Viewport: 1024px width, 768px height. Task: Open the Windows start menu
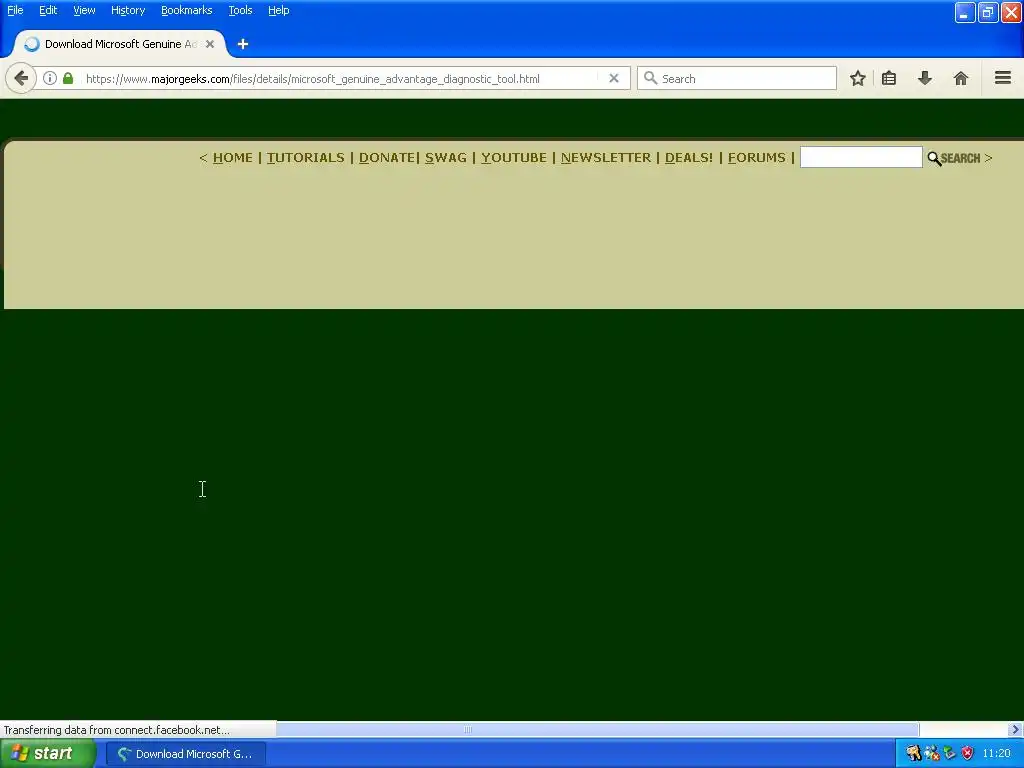pos(47,754)
